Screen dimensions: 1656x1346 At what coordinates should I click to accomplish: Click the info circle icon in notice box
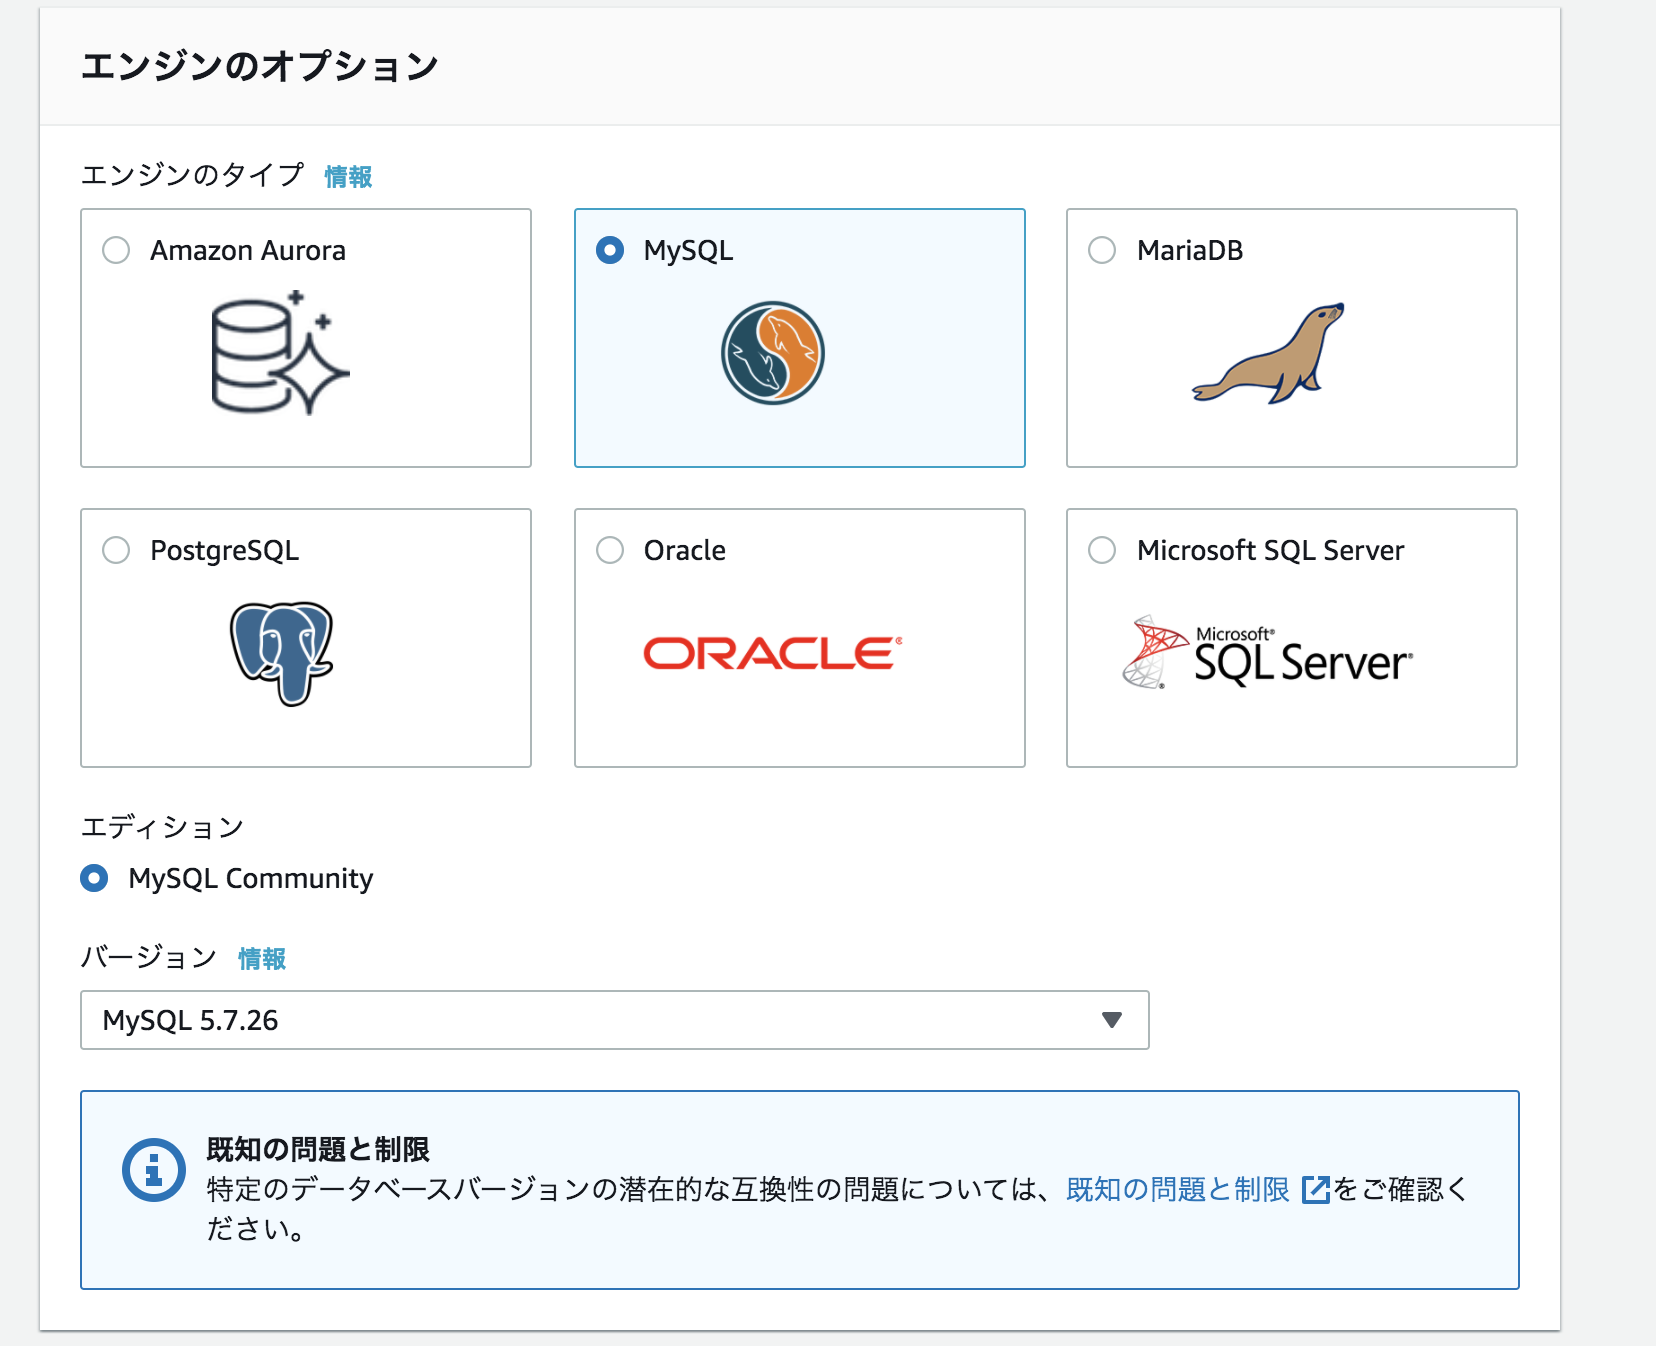point(154,1170)
